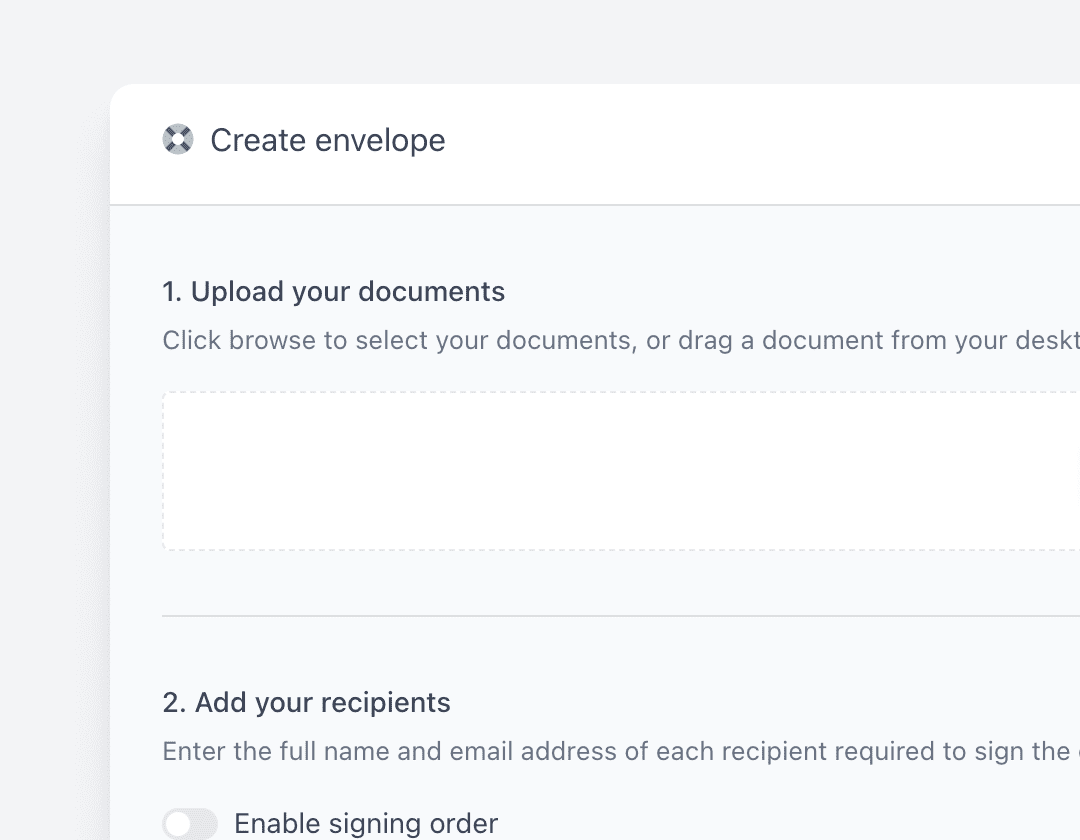Click the word drag in upload instructions
Screen dimensions: 1080x840
click(x=704, y=340)
